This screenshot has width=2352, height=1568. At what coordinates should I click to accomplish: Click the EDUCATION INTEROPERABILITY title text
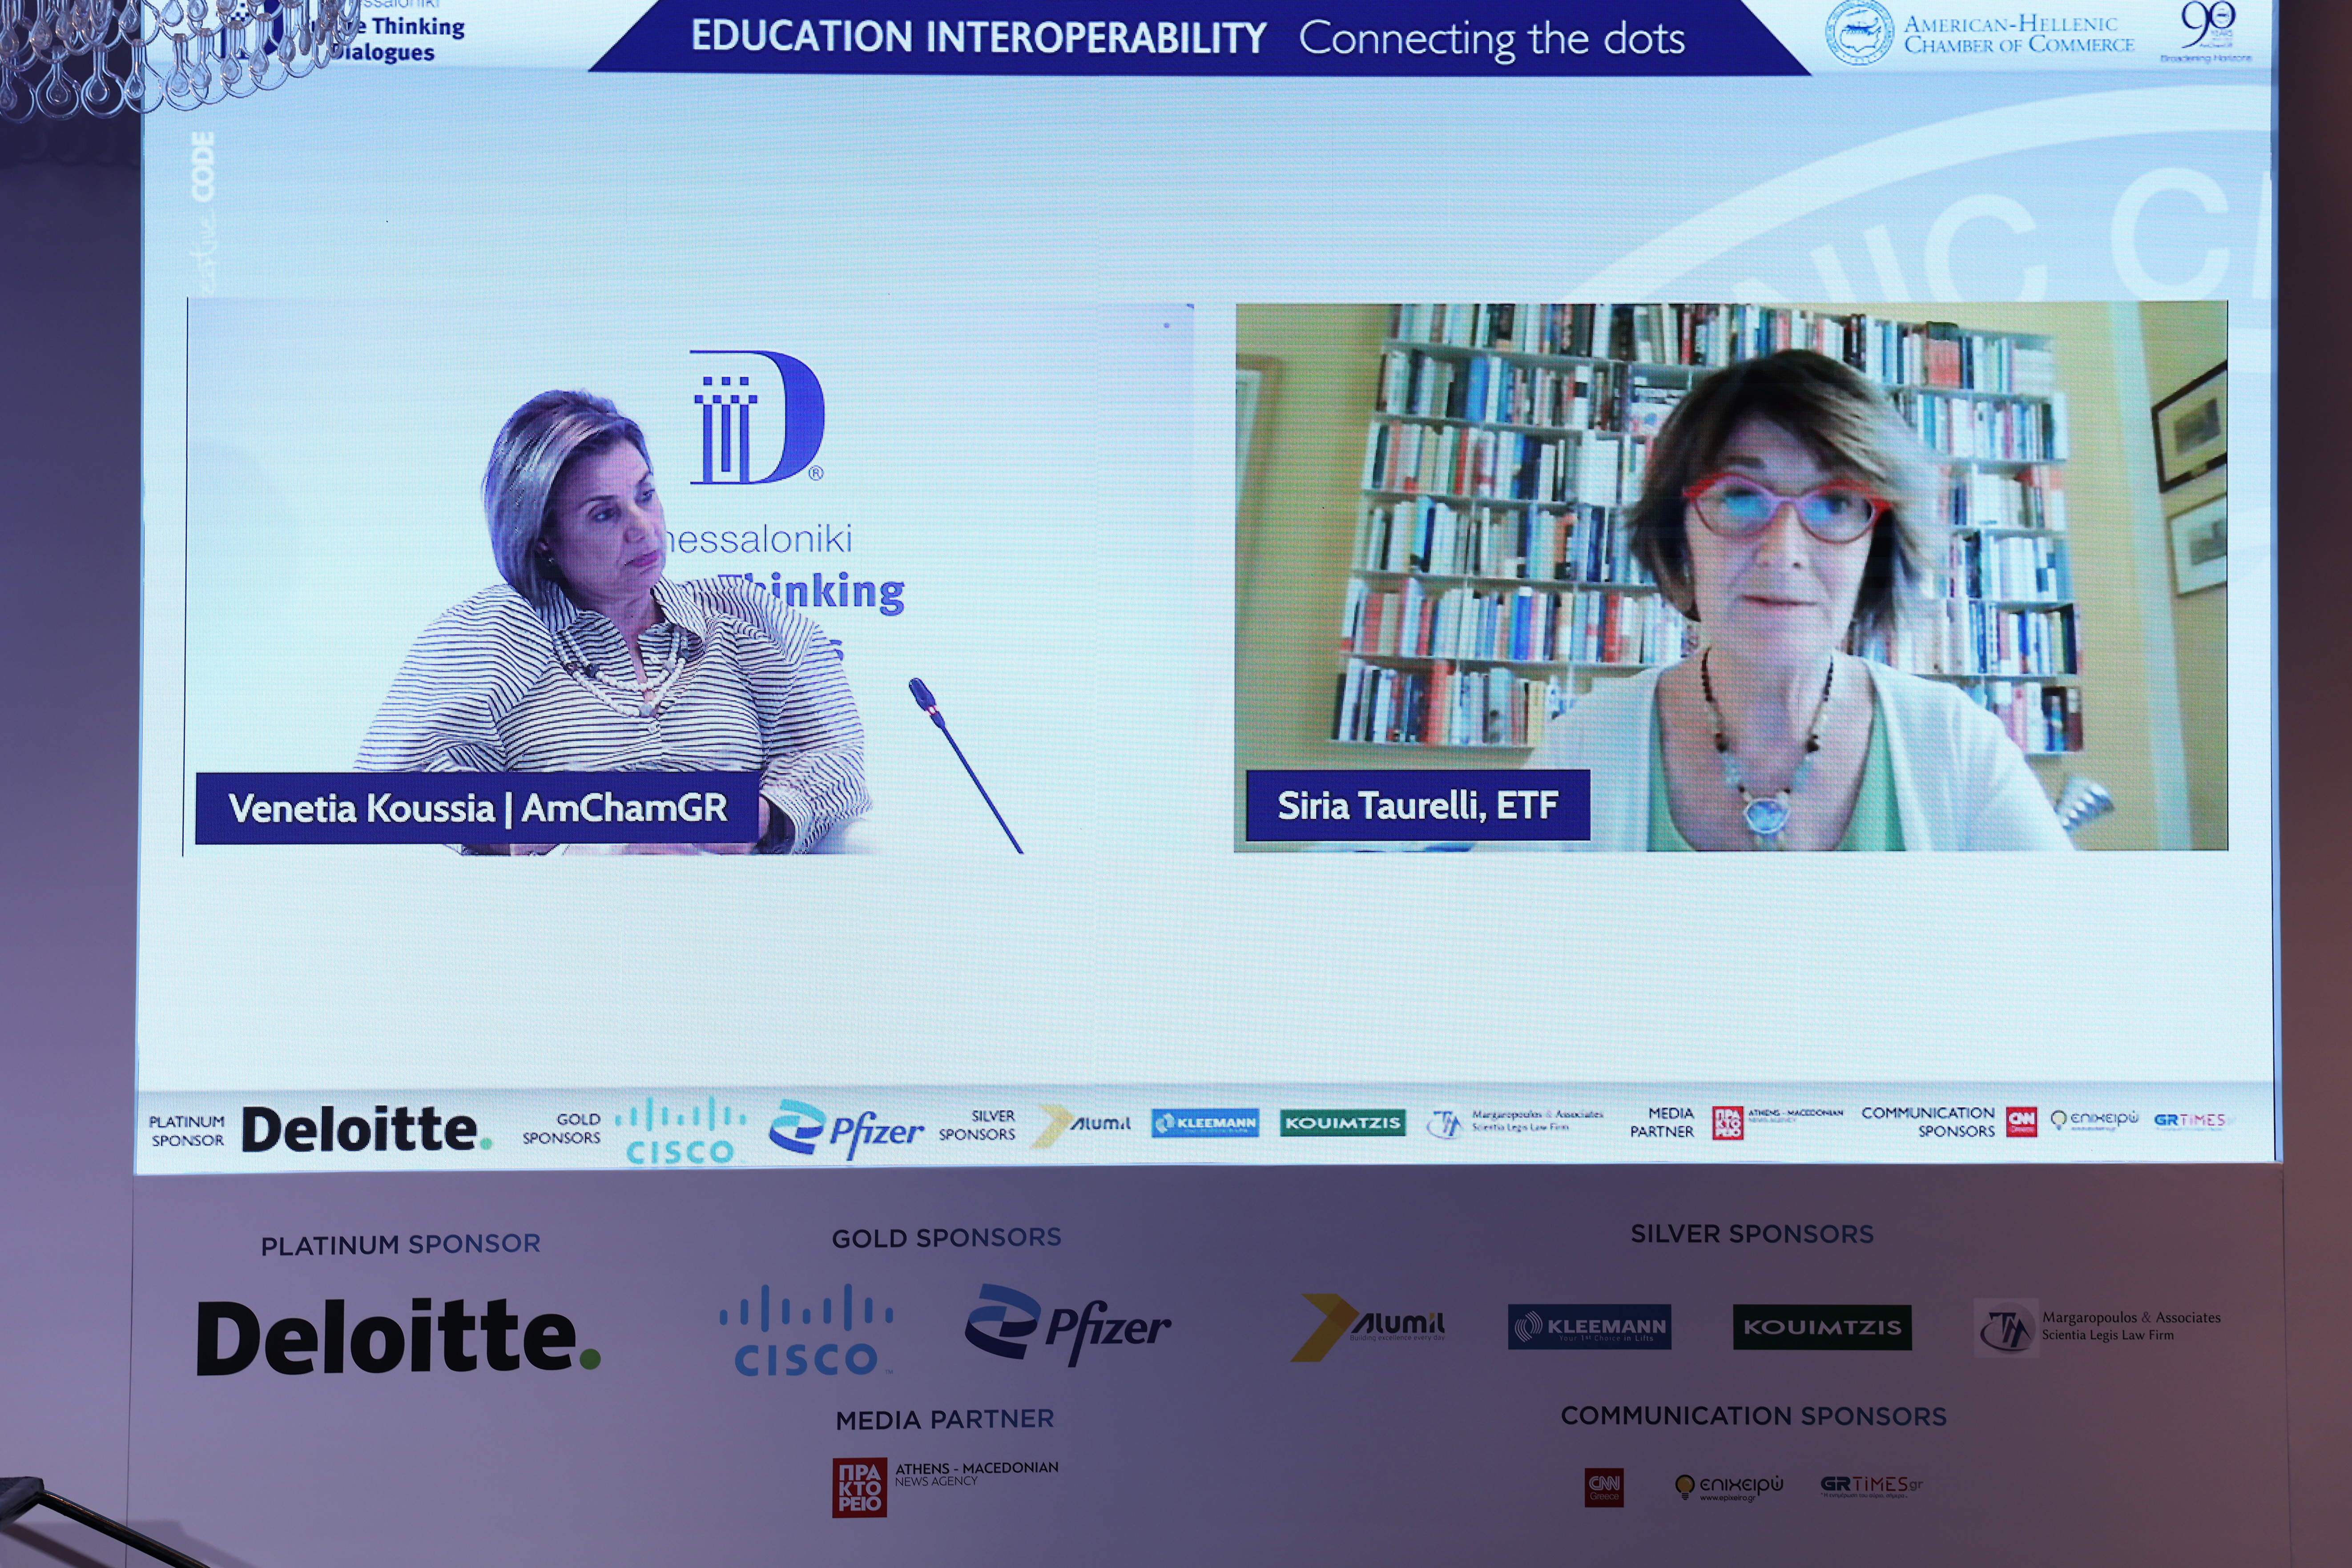click(x=979, y=37)
